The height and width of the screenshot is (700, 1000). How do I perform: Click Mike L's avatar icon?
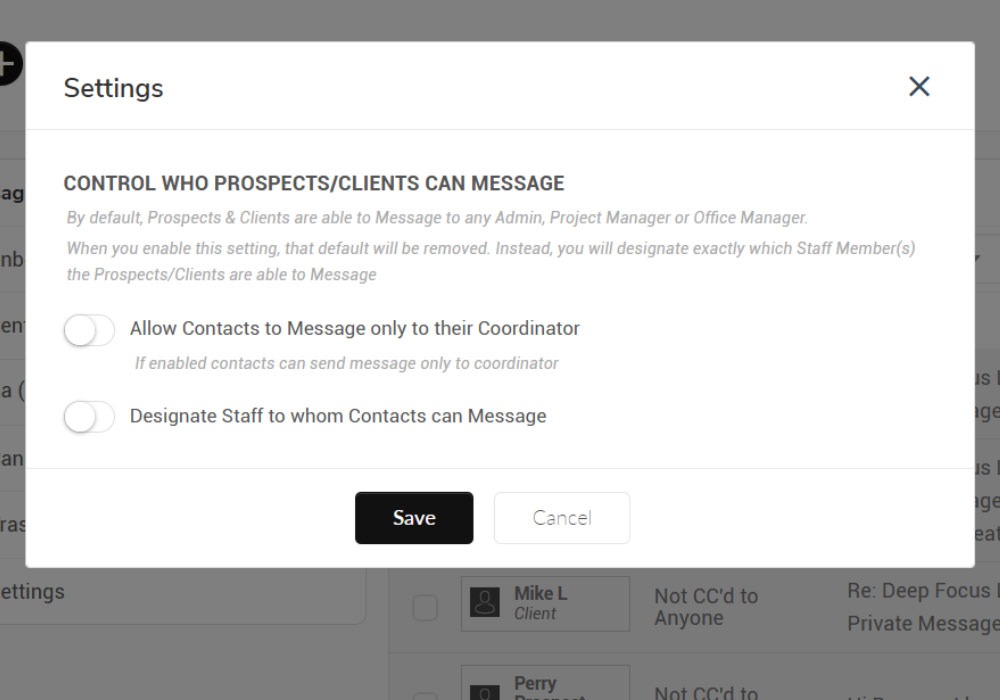click(x=485, y=602)
